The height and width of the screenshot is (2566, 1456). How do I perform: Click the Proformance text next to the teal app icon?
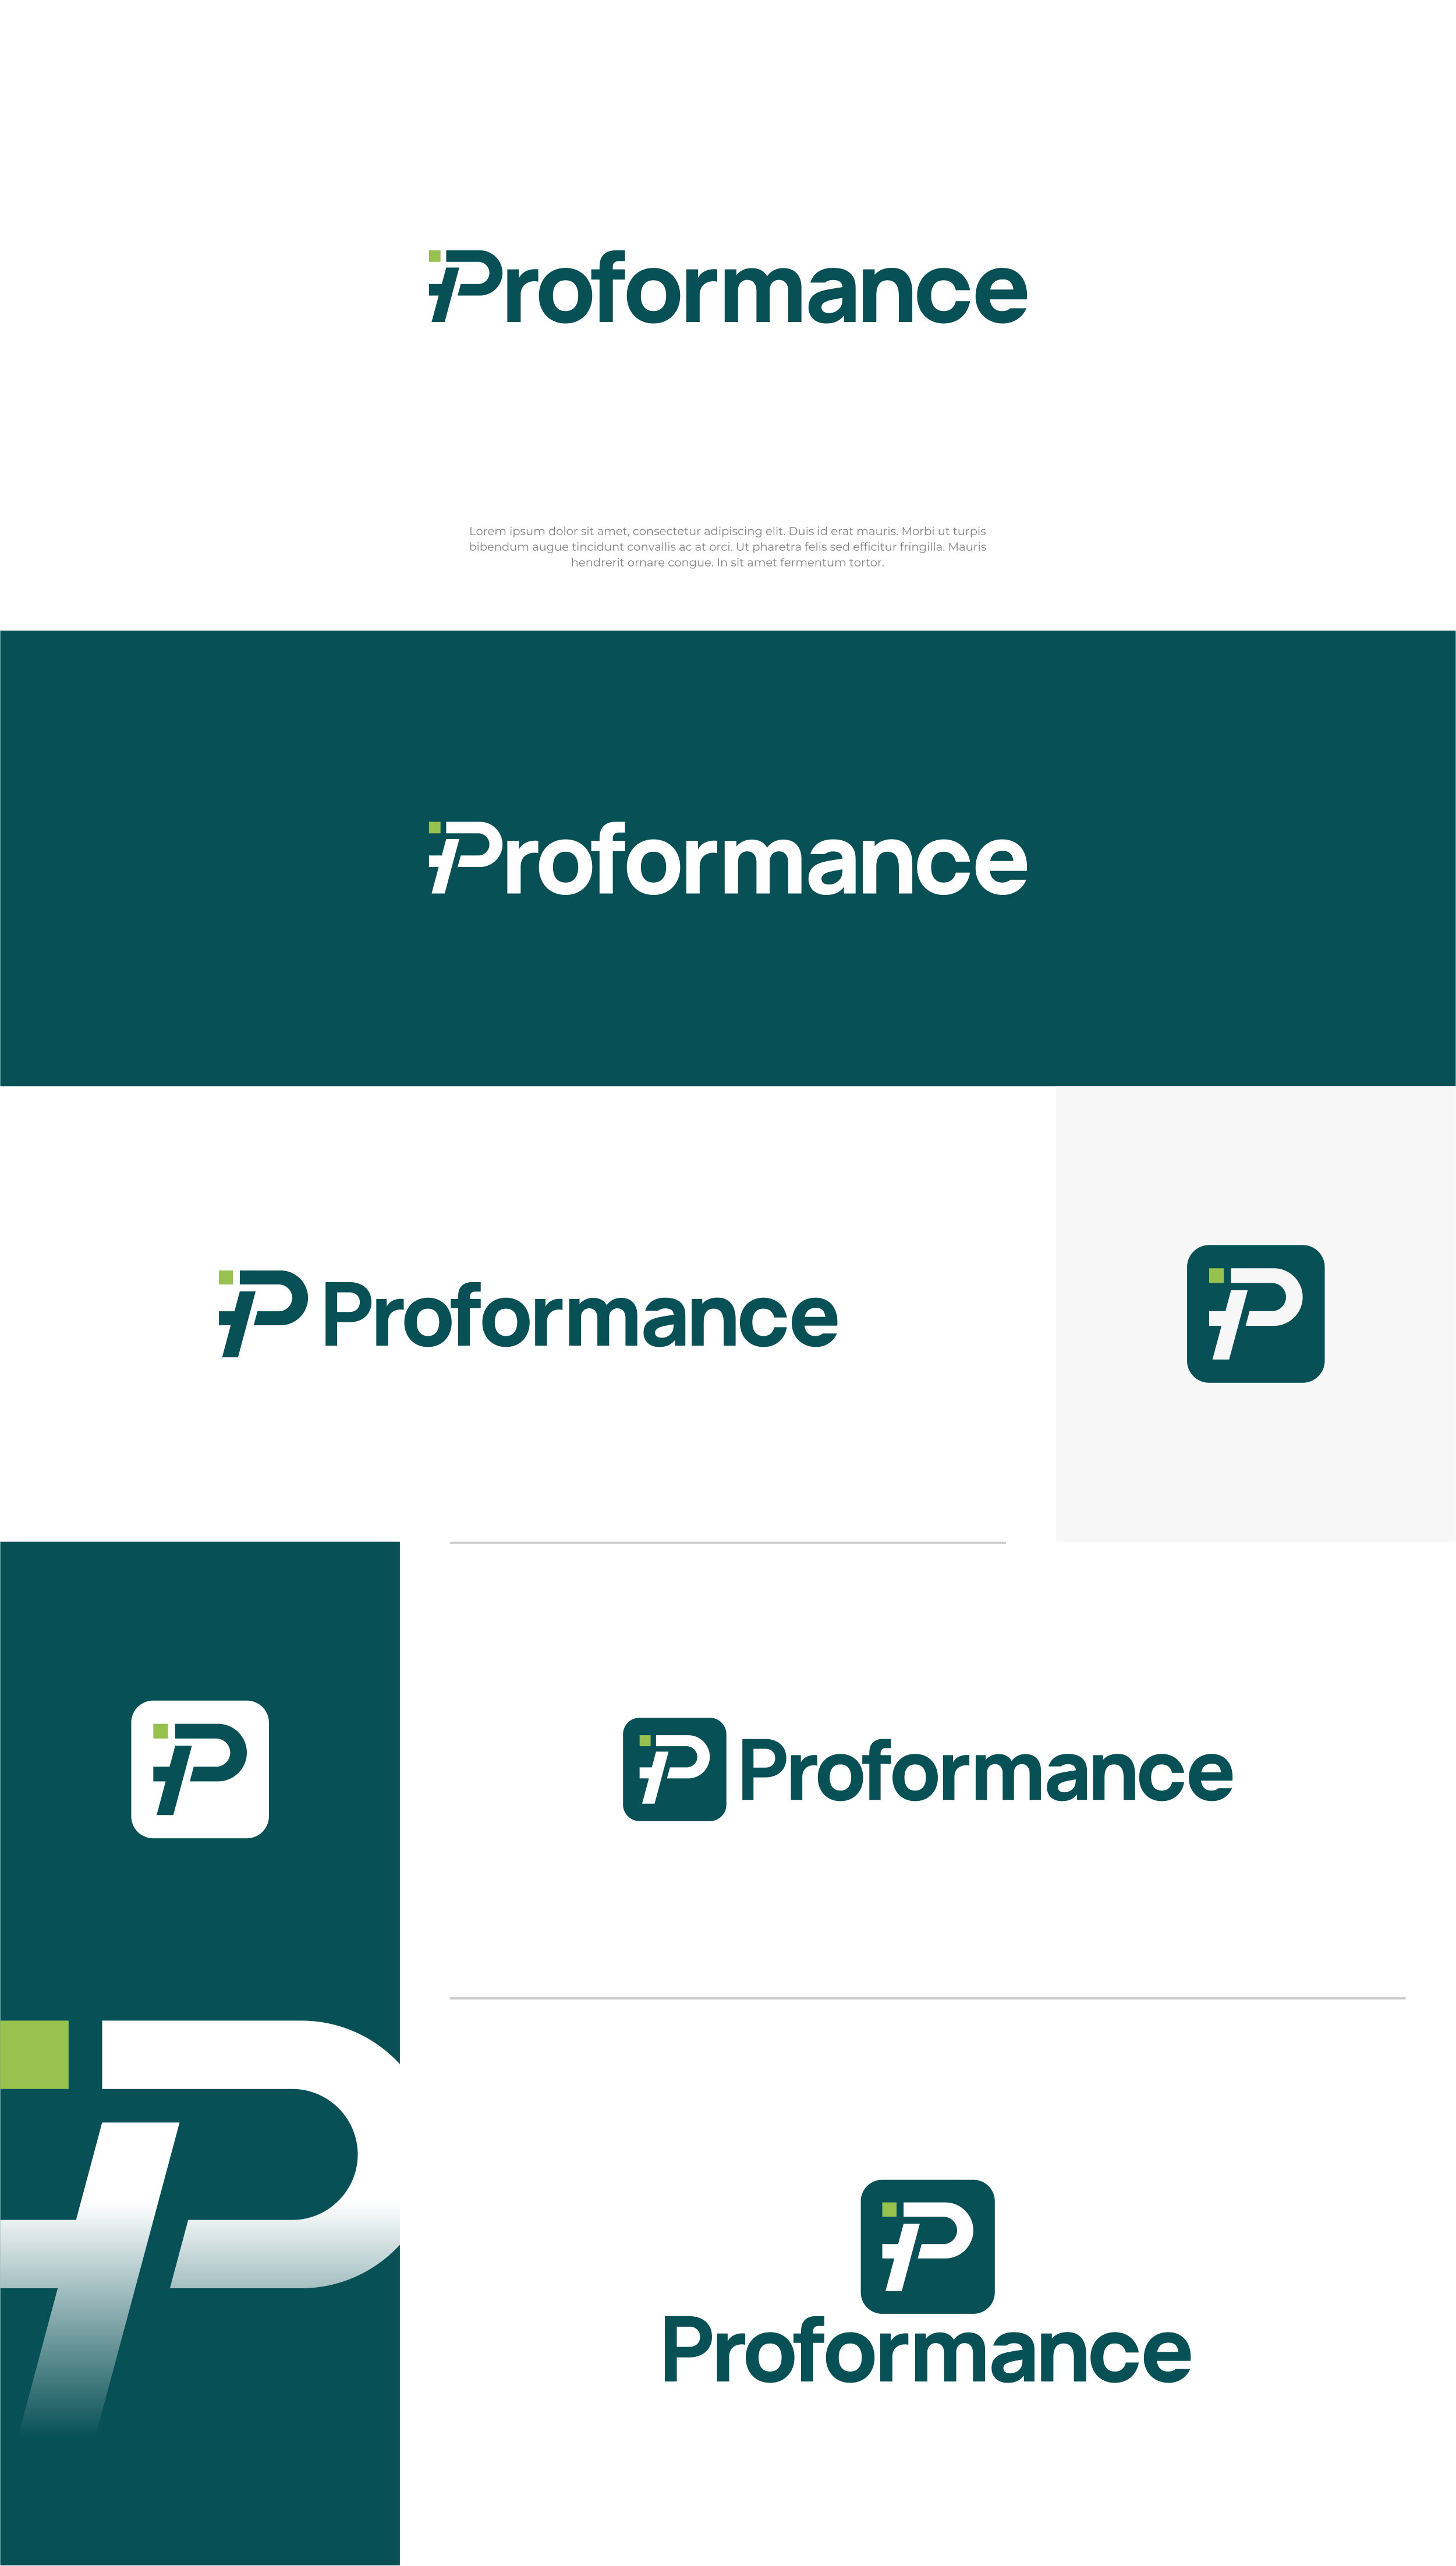point(986,1772)
